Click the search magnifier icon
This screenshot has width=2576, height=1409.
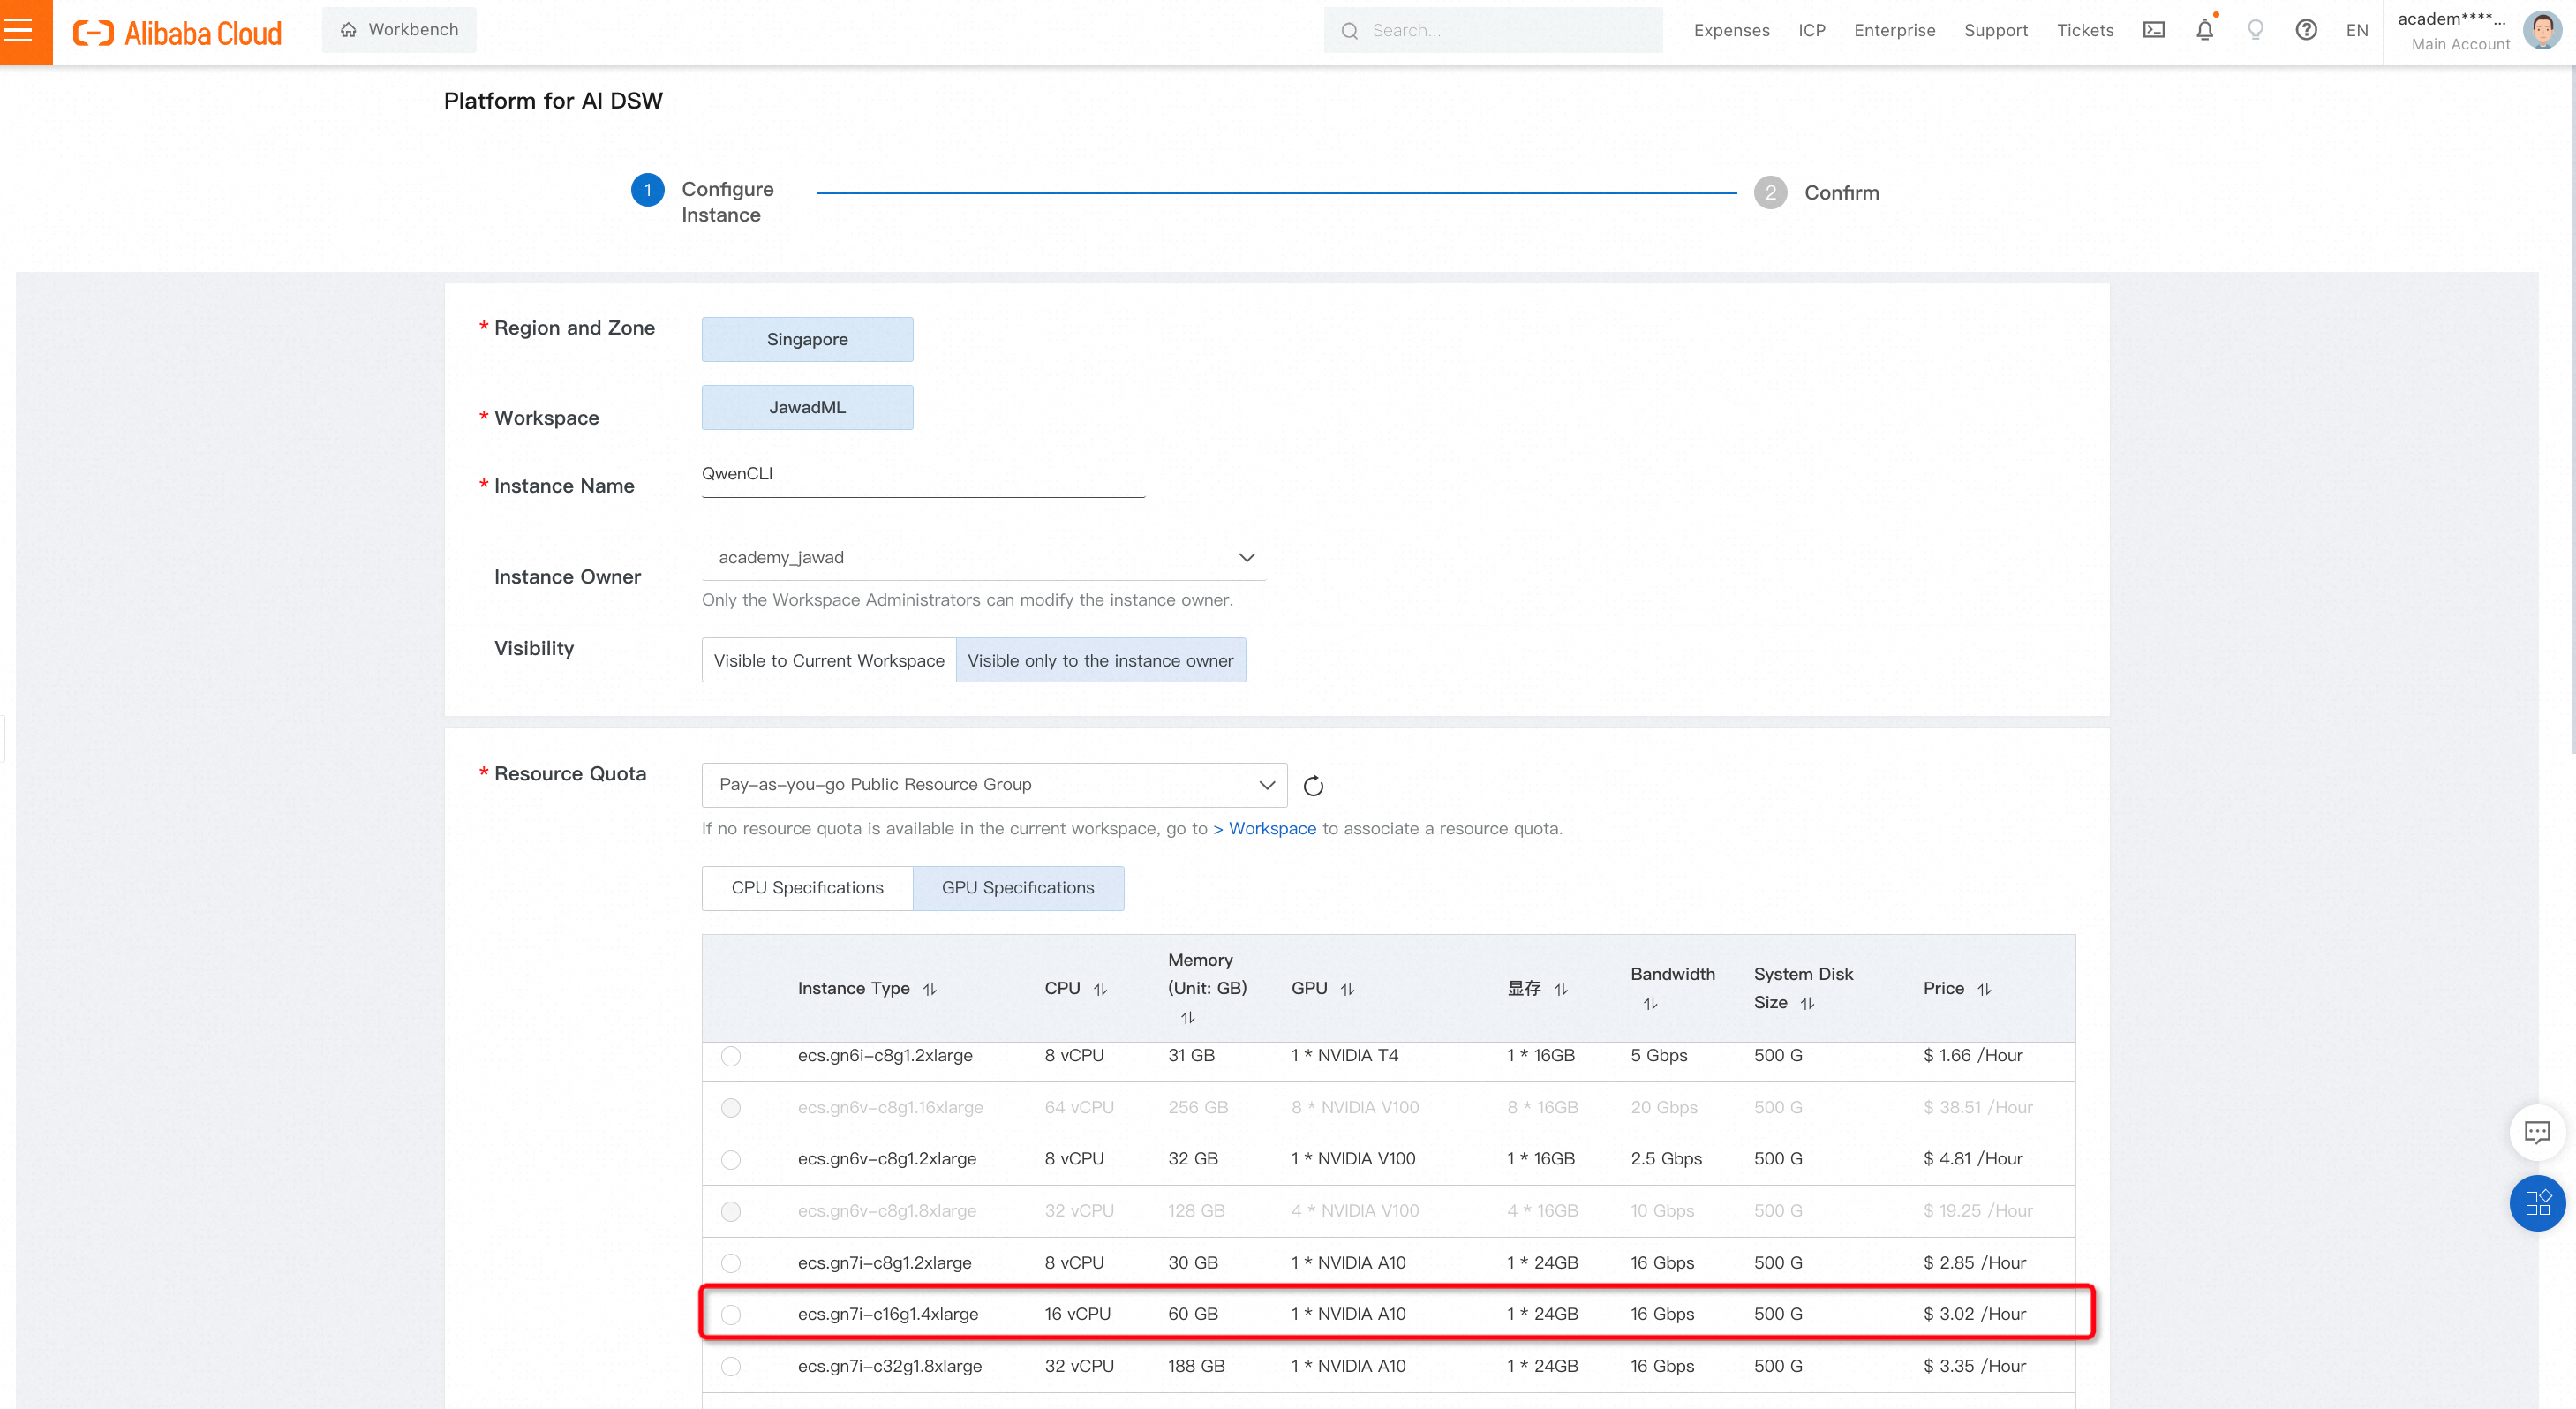pos(1349,31)
